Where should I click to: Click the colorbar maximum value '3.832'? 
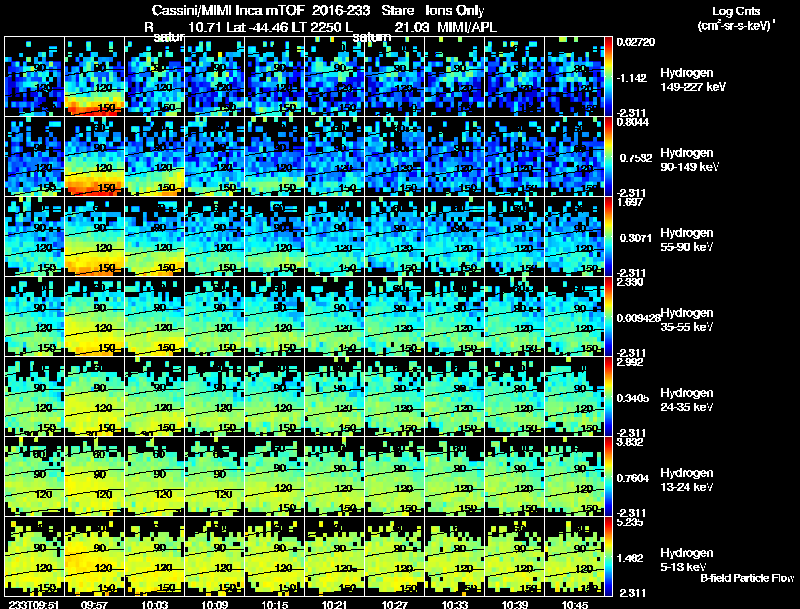[x=630, y=442]
